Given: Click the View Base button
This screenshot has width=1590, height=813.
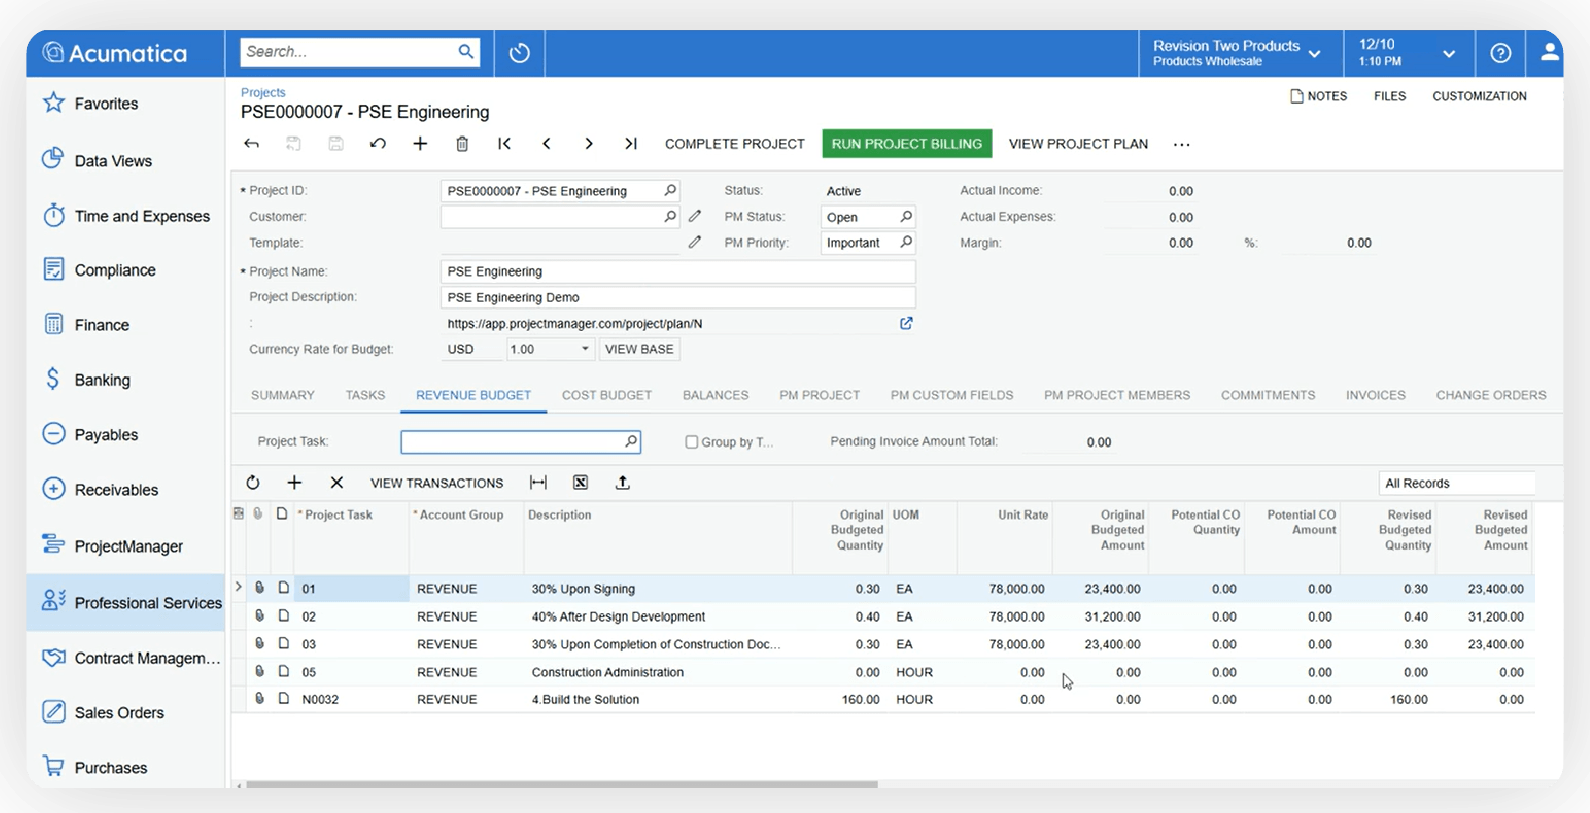Looking at the screenshot, I should (x=639, y=349).
